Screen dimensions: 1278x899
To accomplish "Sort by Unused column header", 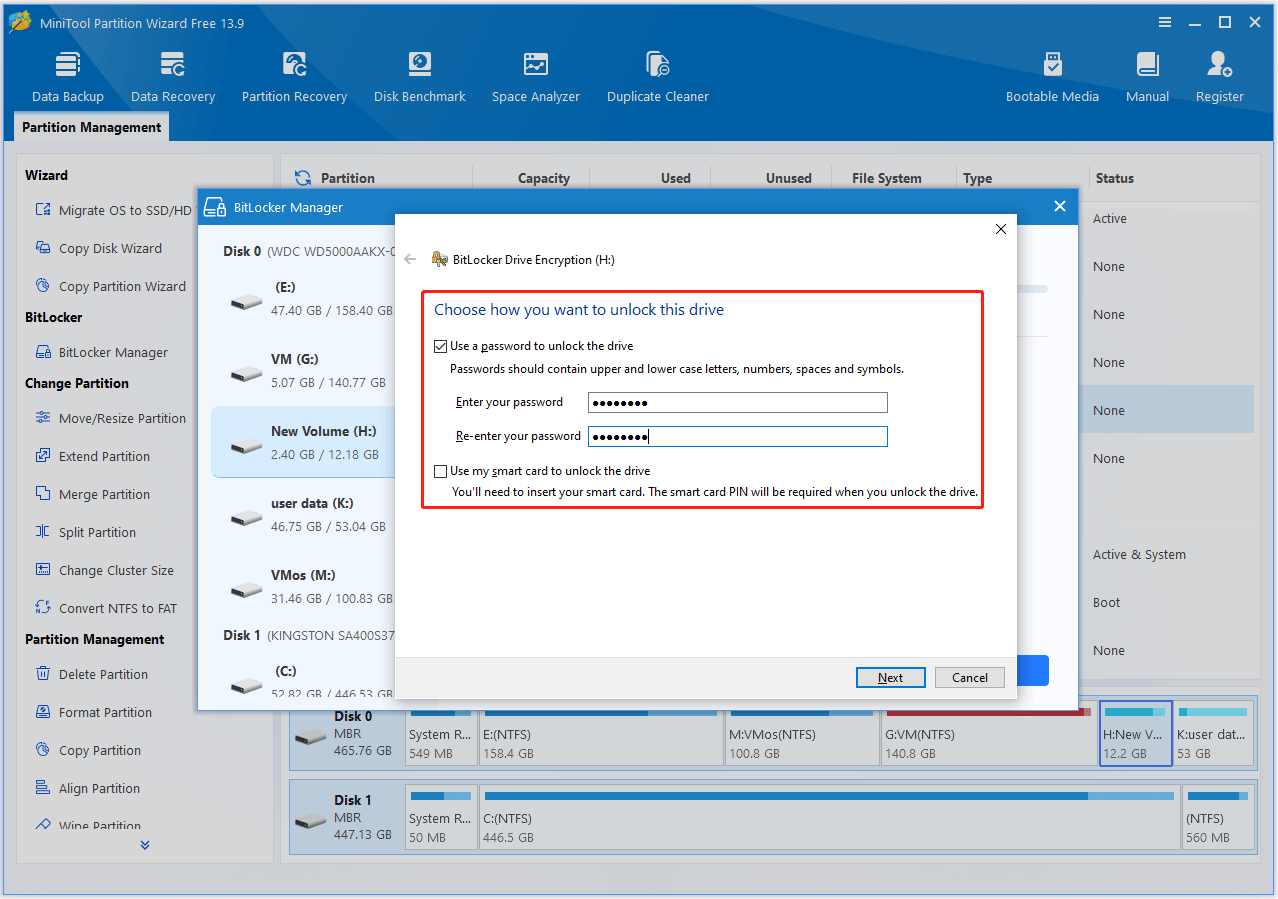I will point(788,178).
